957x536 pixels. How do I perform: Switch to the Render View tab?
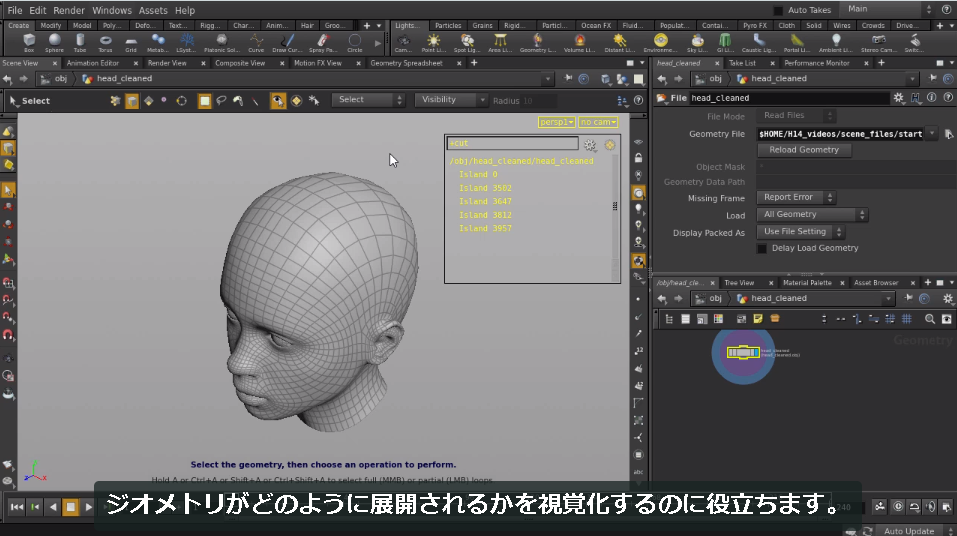click(x=167, y=63)
